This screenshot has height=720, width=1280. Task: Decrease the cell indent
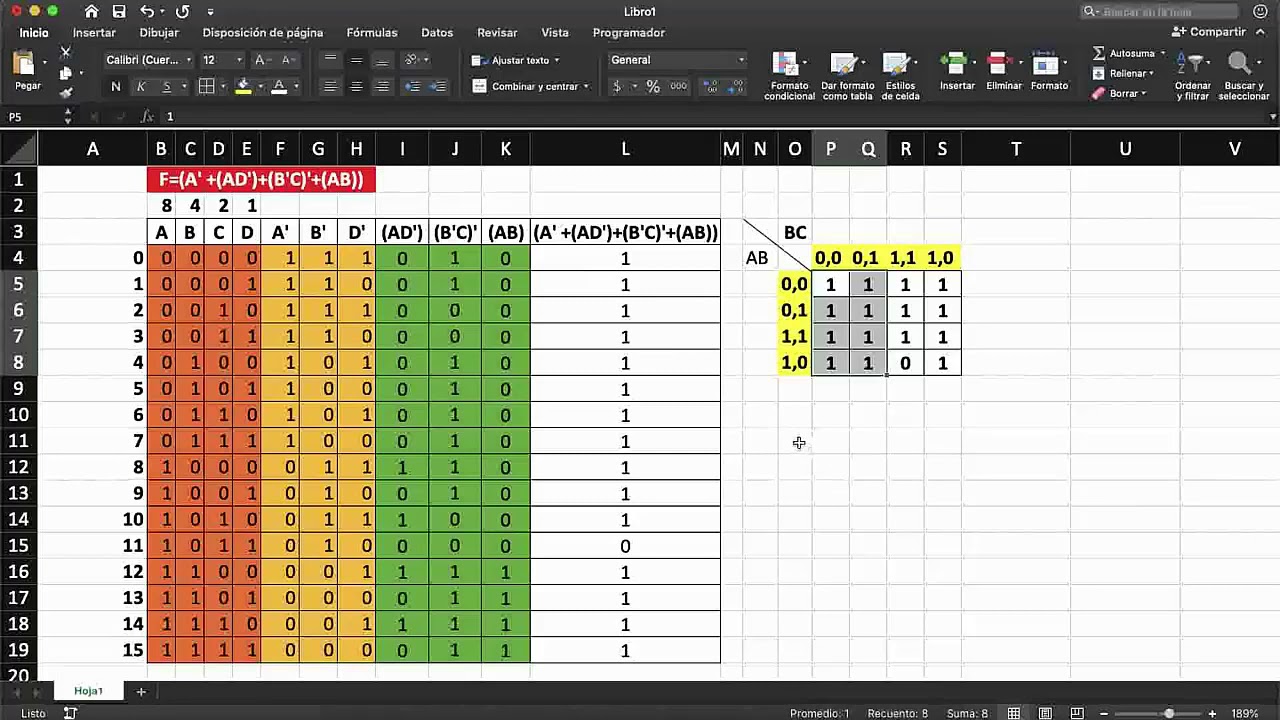pyautogui.click(x=412, y=87)
